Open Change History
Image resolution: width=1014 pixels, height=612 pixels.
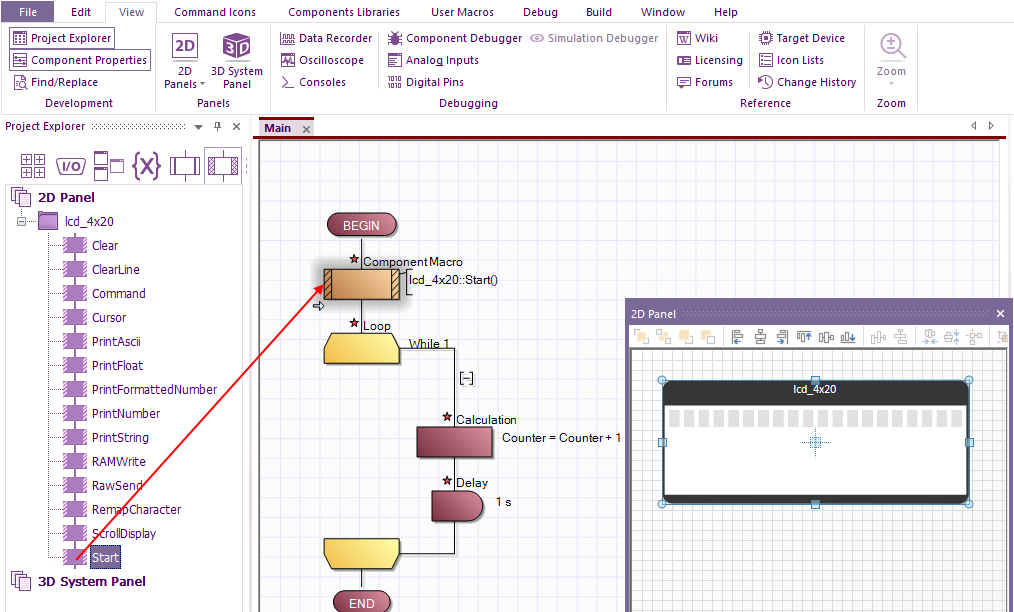pyautogui.click(x=807, y=82)
